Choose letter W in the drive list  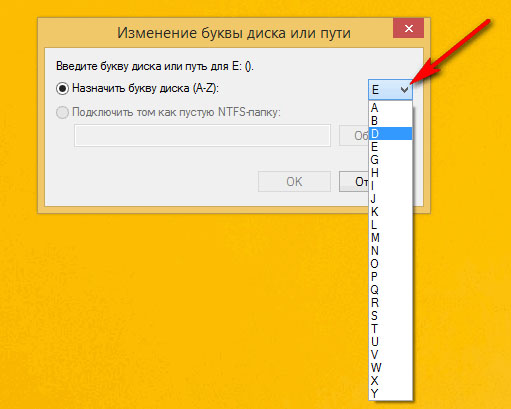pyautogui.click(x=390, y=368)
